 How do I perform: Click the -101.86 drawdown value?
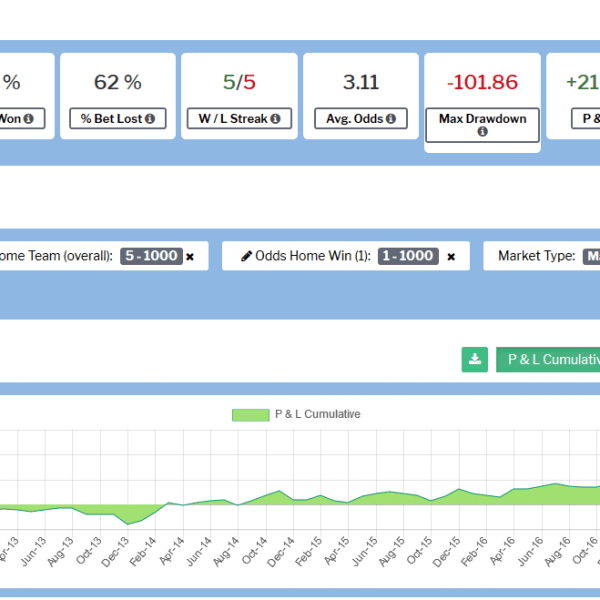tap(483, 82)
